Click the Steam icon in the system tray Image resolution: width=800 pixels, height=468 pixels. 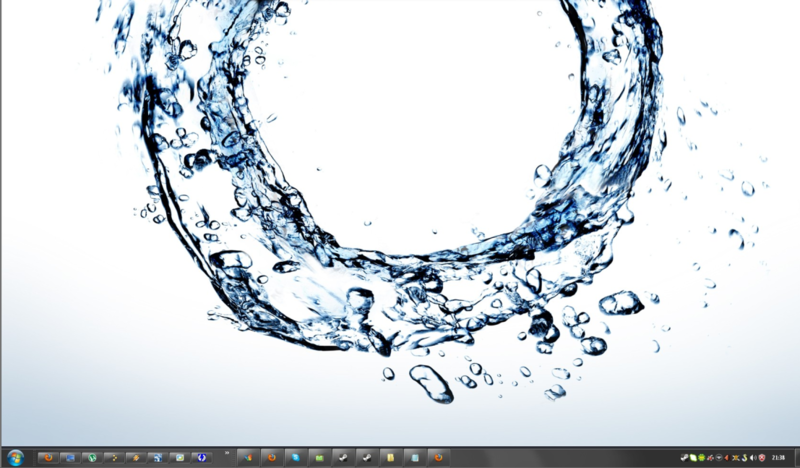683,457
